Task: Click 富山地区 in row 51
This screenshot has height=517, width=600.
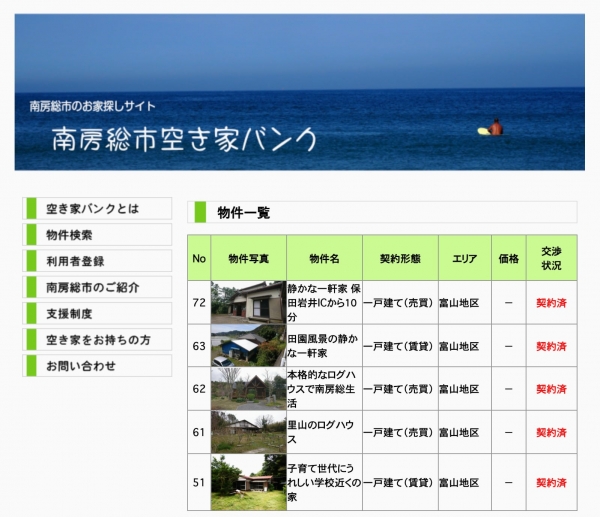Action: point(459,482)
